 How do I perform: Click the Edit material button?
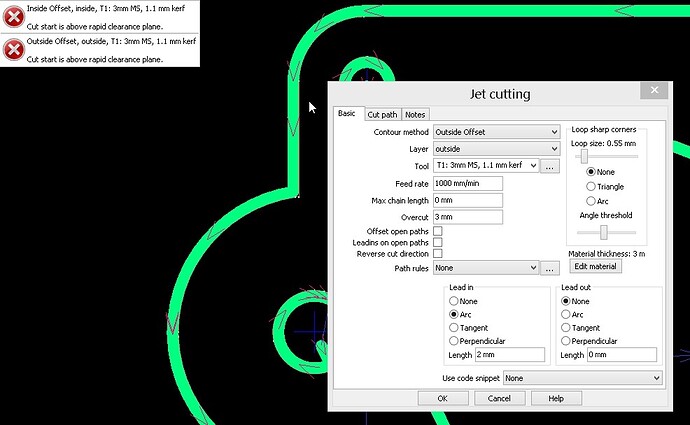595,266
